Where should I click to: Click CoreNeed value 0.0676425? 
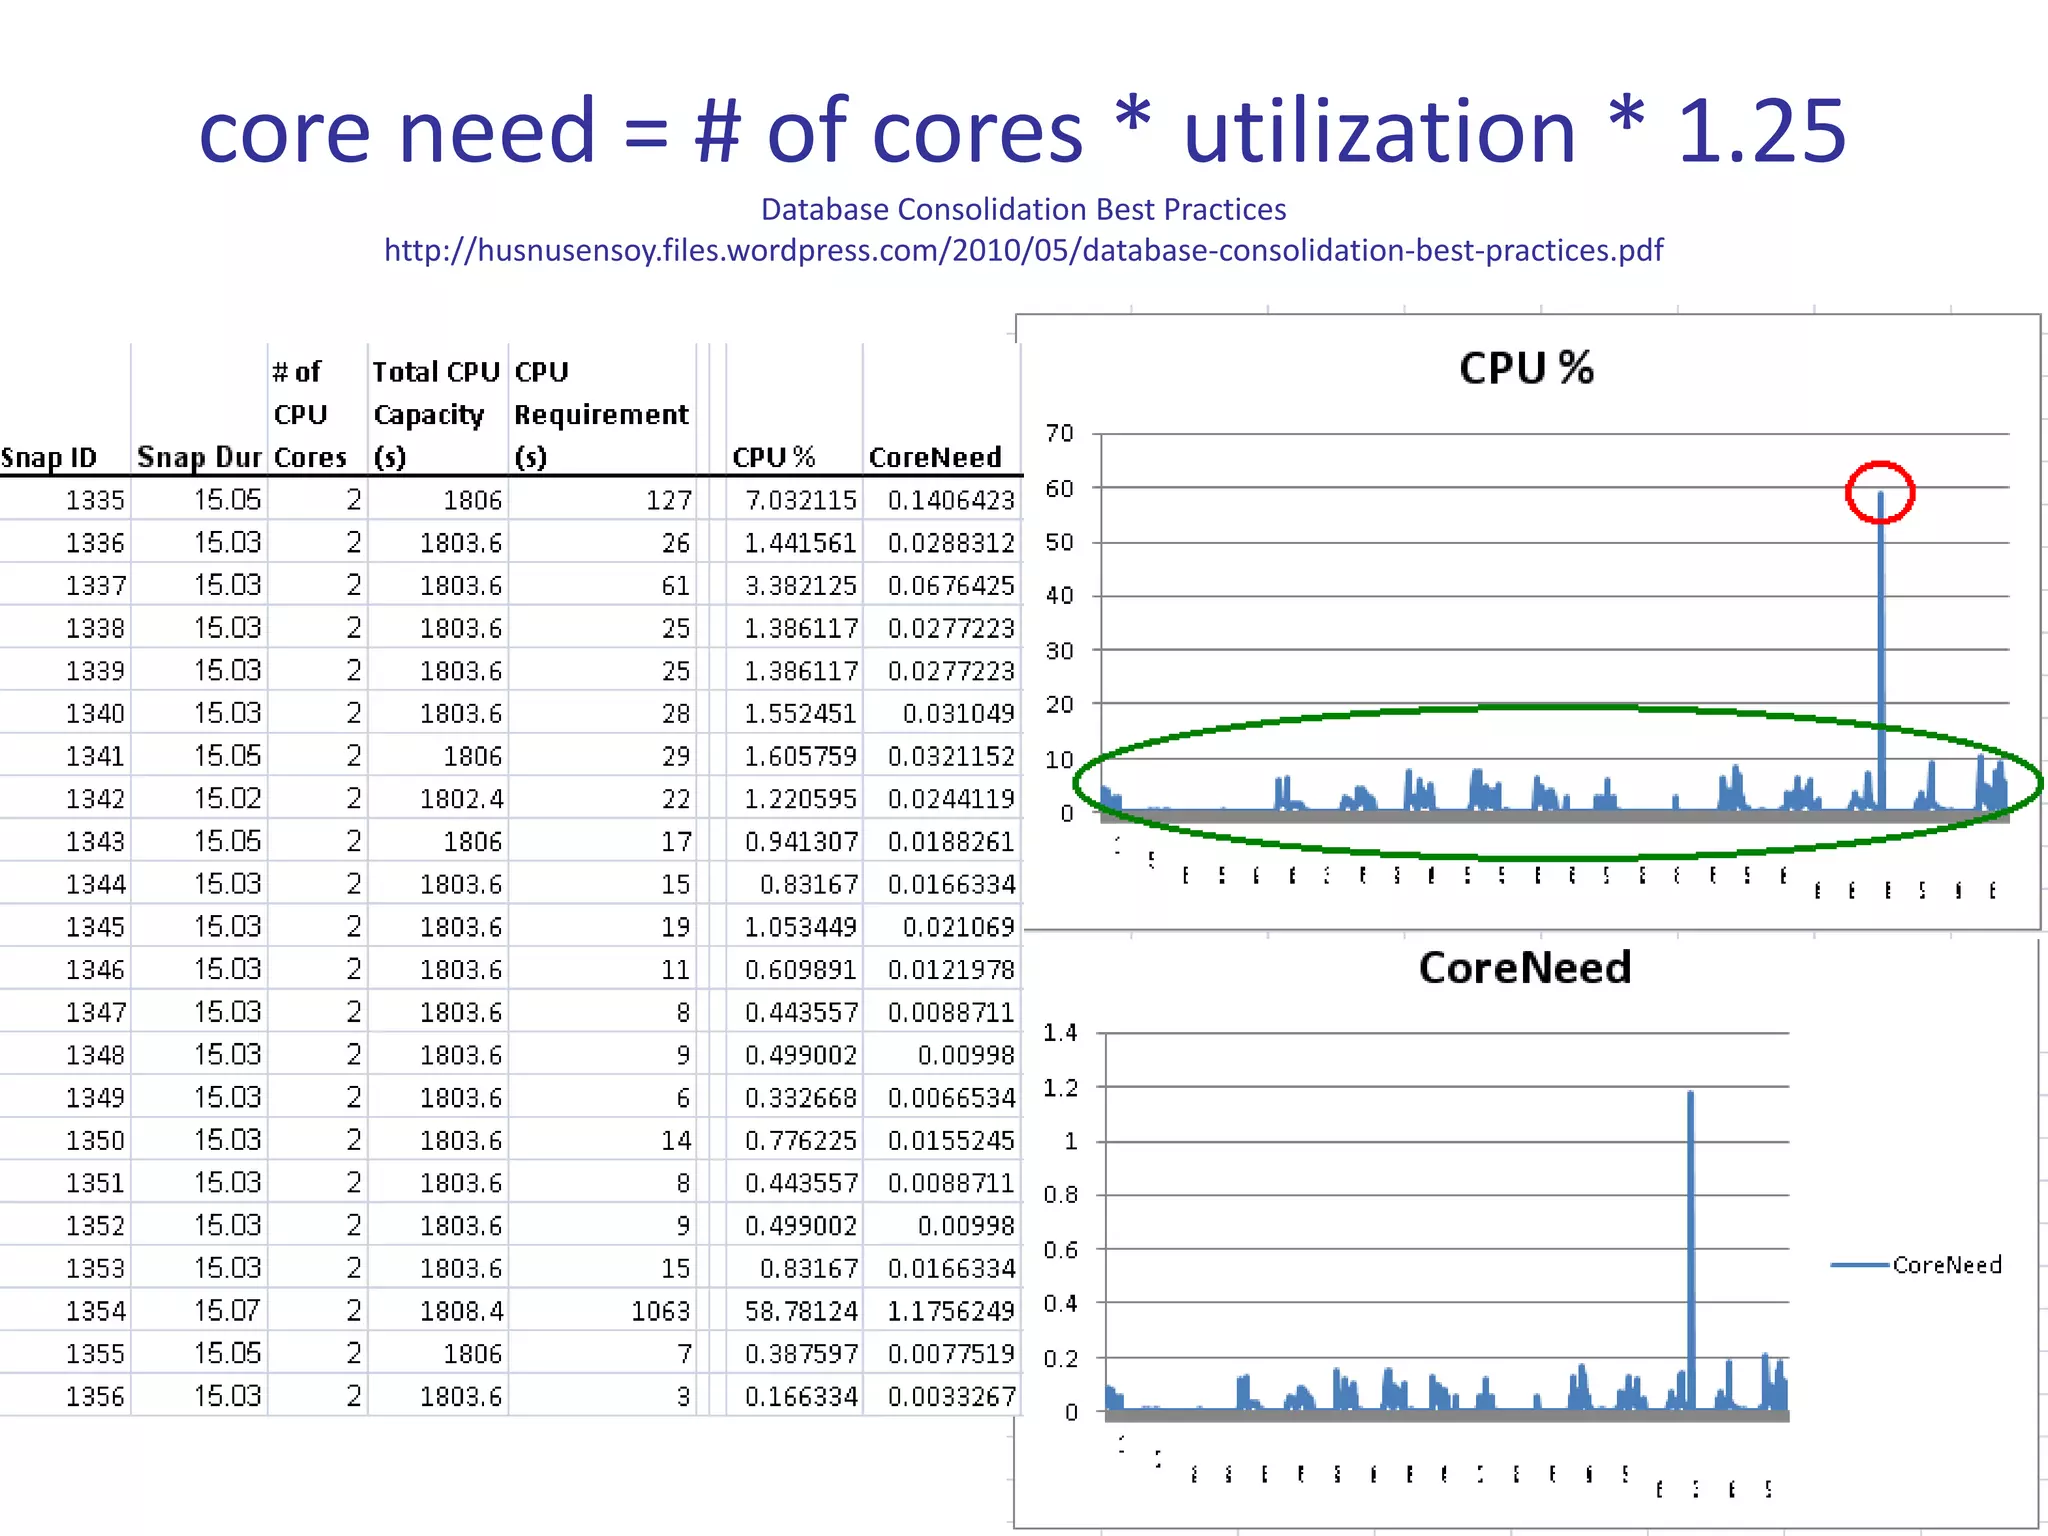[951, 586]
